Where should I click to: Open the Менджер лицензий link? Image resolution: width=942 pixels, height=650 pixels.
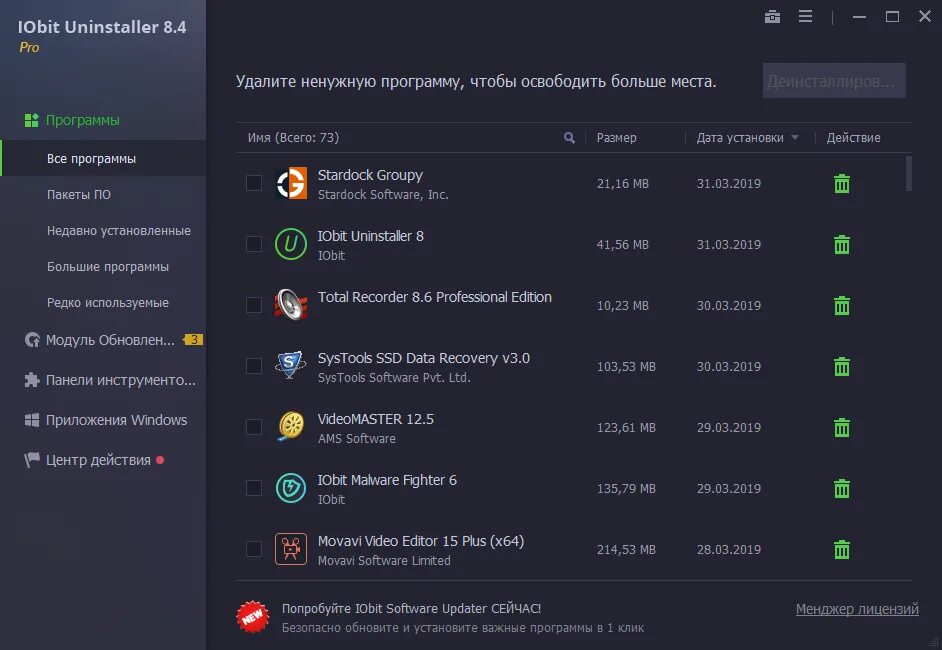pyautogui.click(x=857, y=609)
